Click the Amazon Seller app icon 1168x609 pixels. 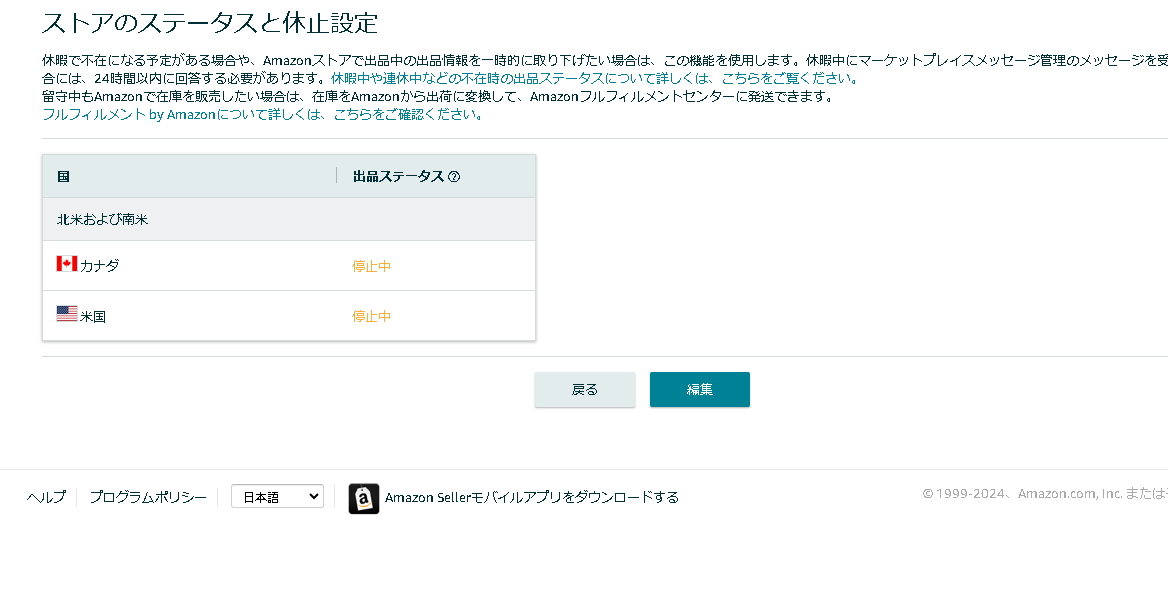(x=364, y=498)
